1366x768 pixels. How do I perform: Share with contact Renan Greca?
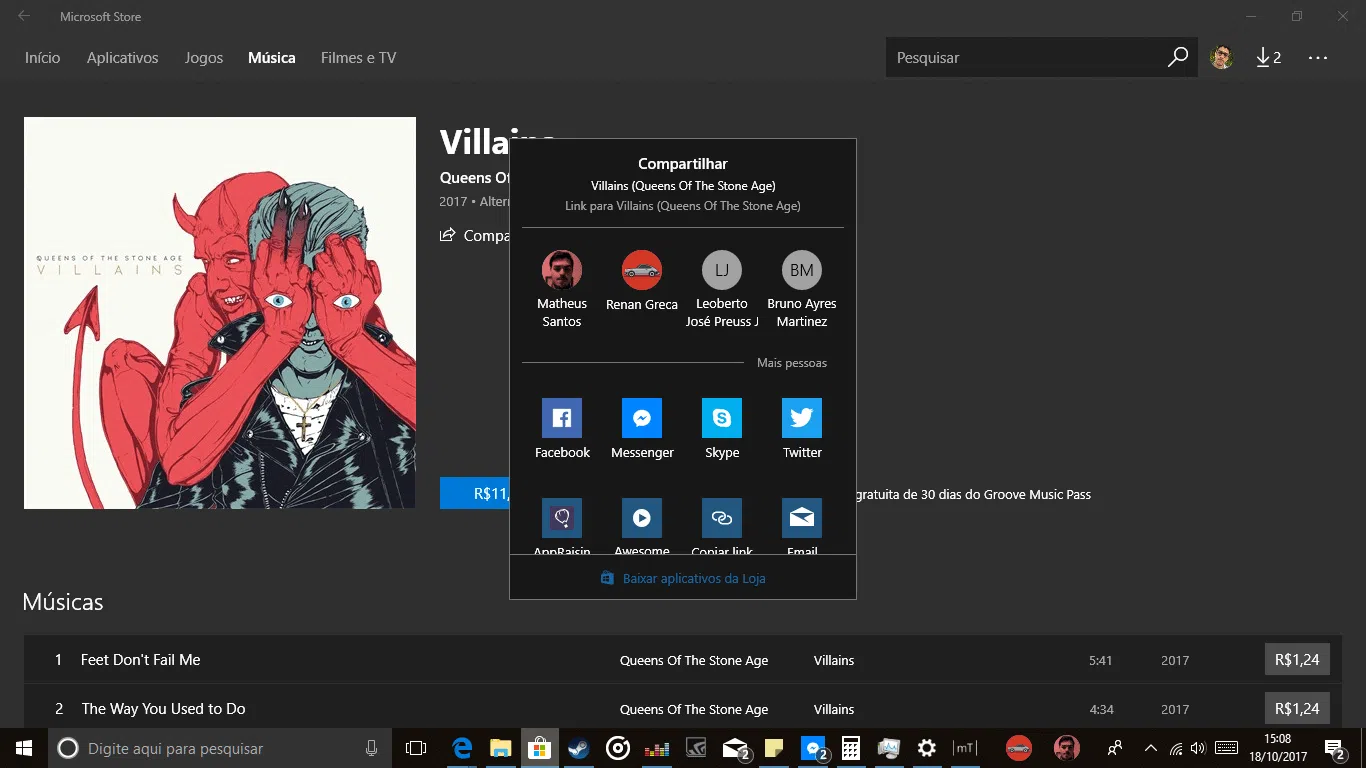[642, 282]
